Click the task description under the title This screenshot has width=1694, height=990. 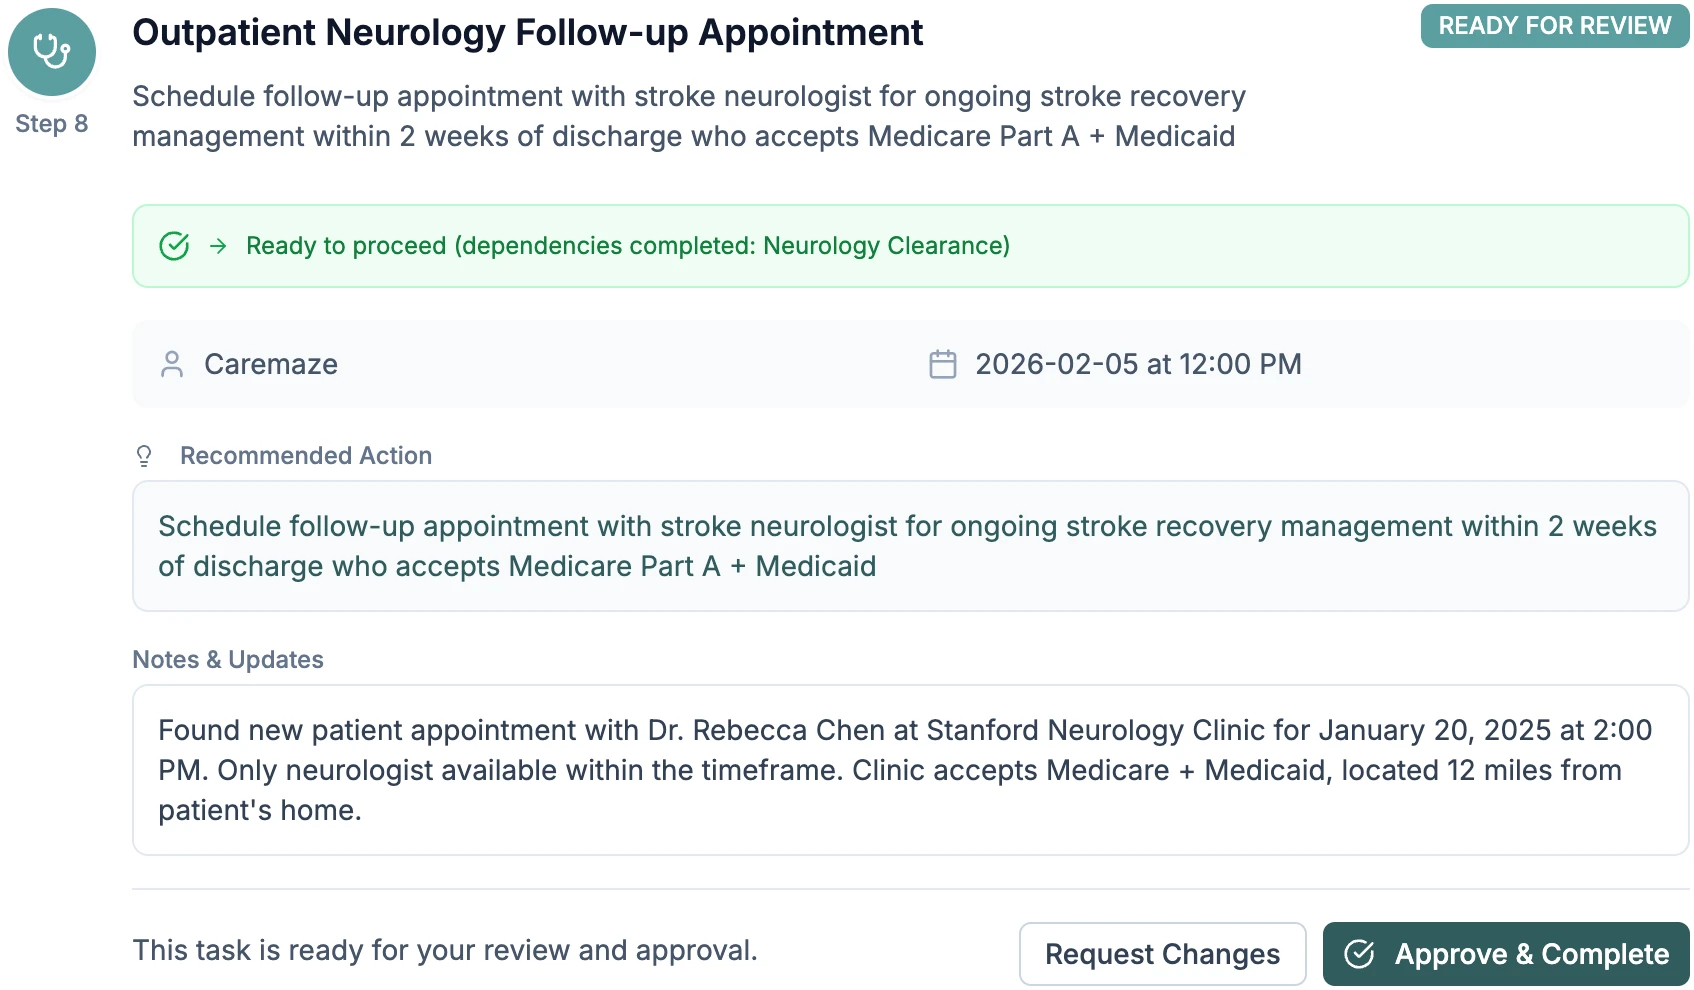pyautogui.click(x=689, y=116)
